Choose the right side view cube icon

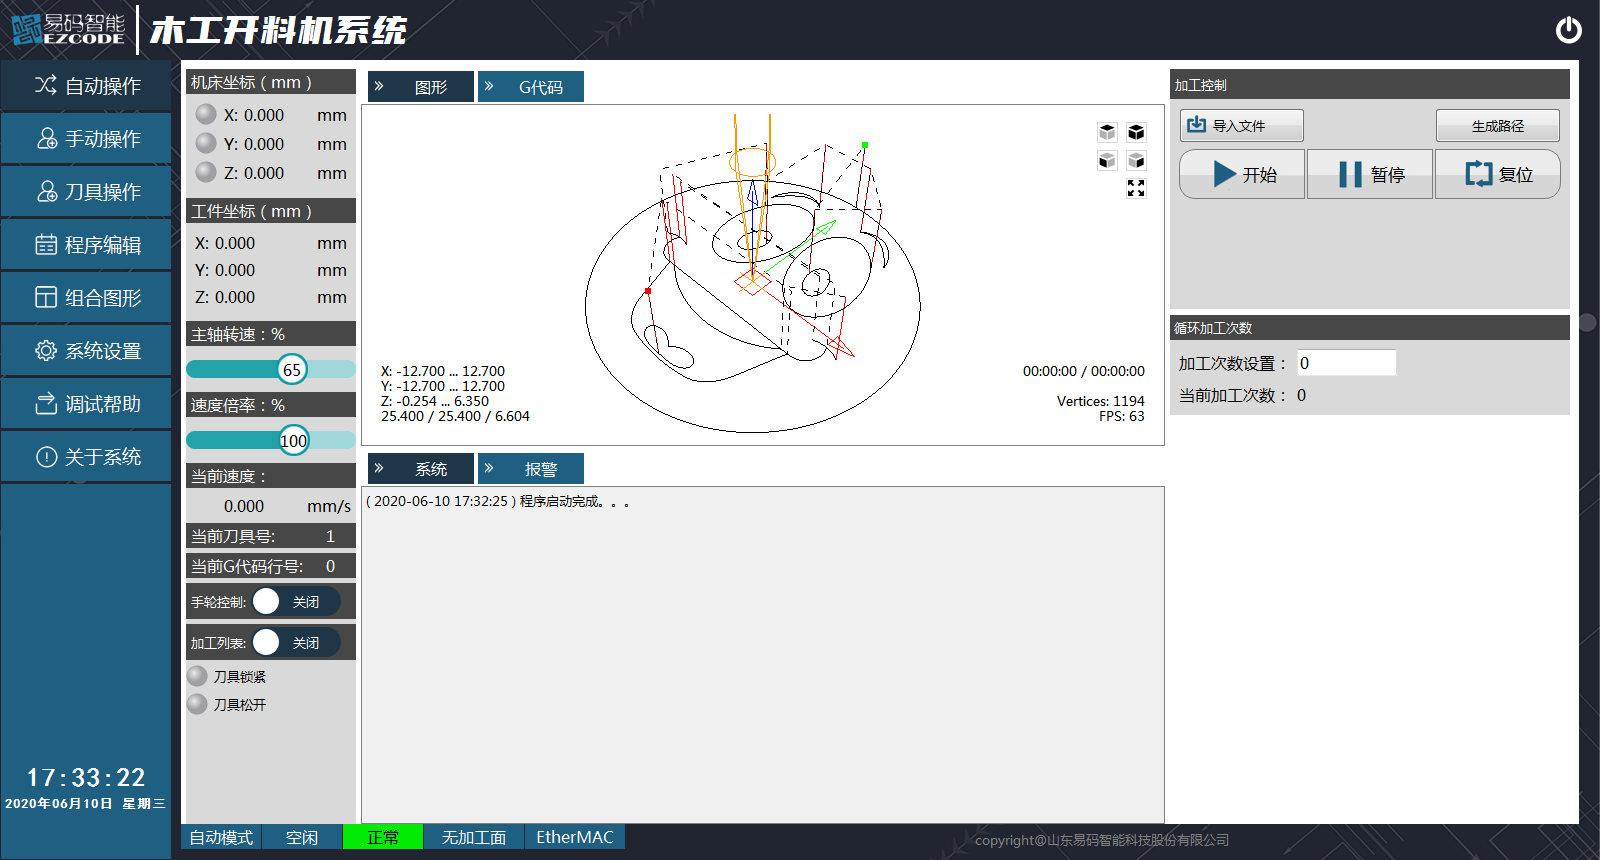point(1136,161)
